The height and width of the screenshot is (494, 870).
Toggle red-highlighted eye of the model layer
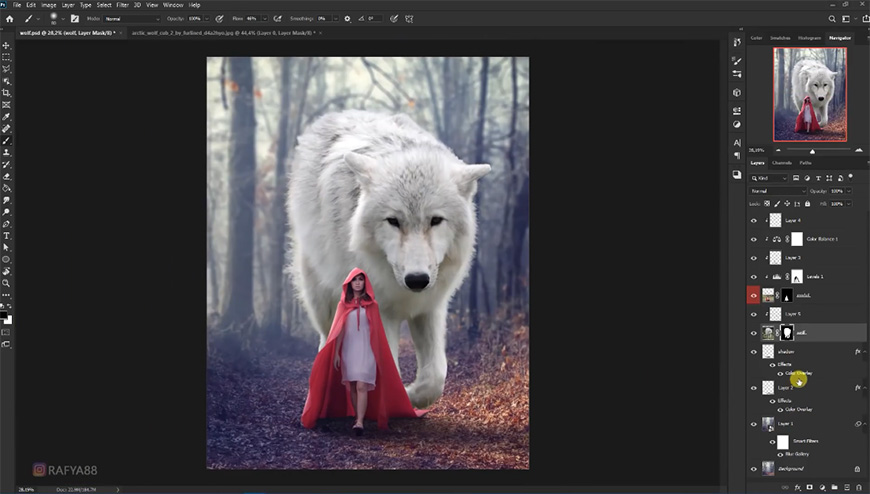[753, 295]
